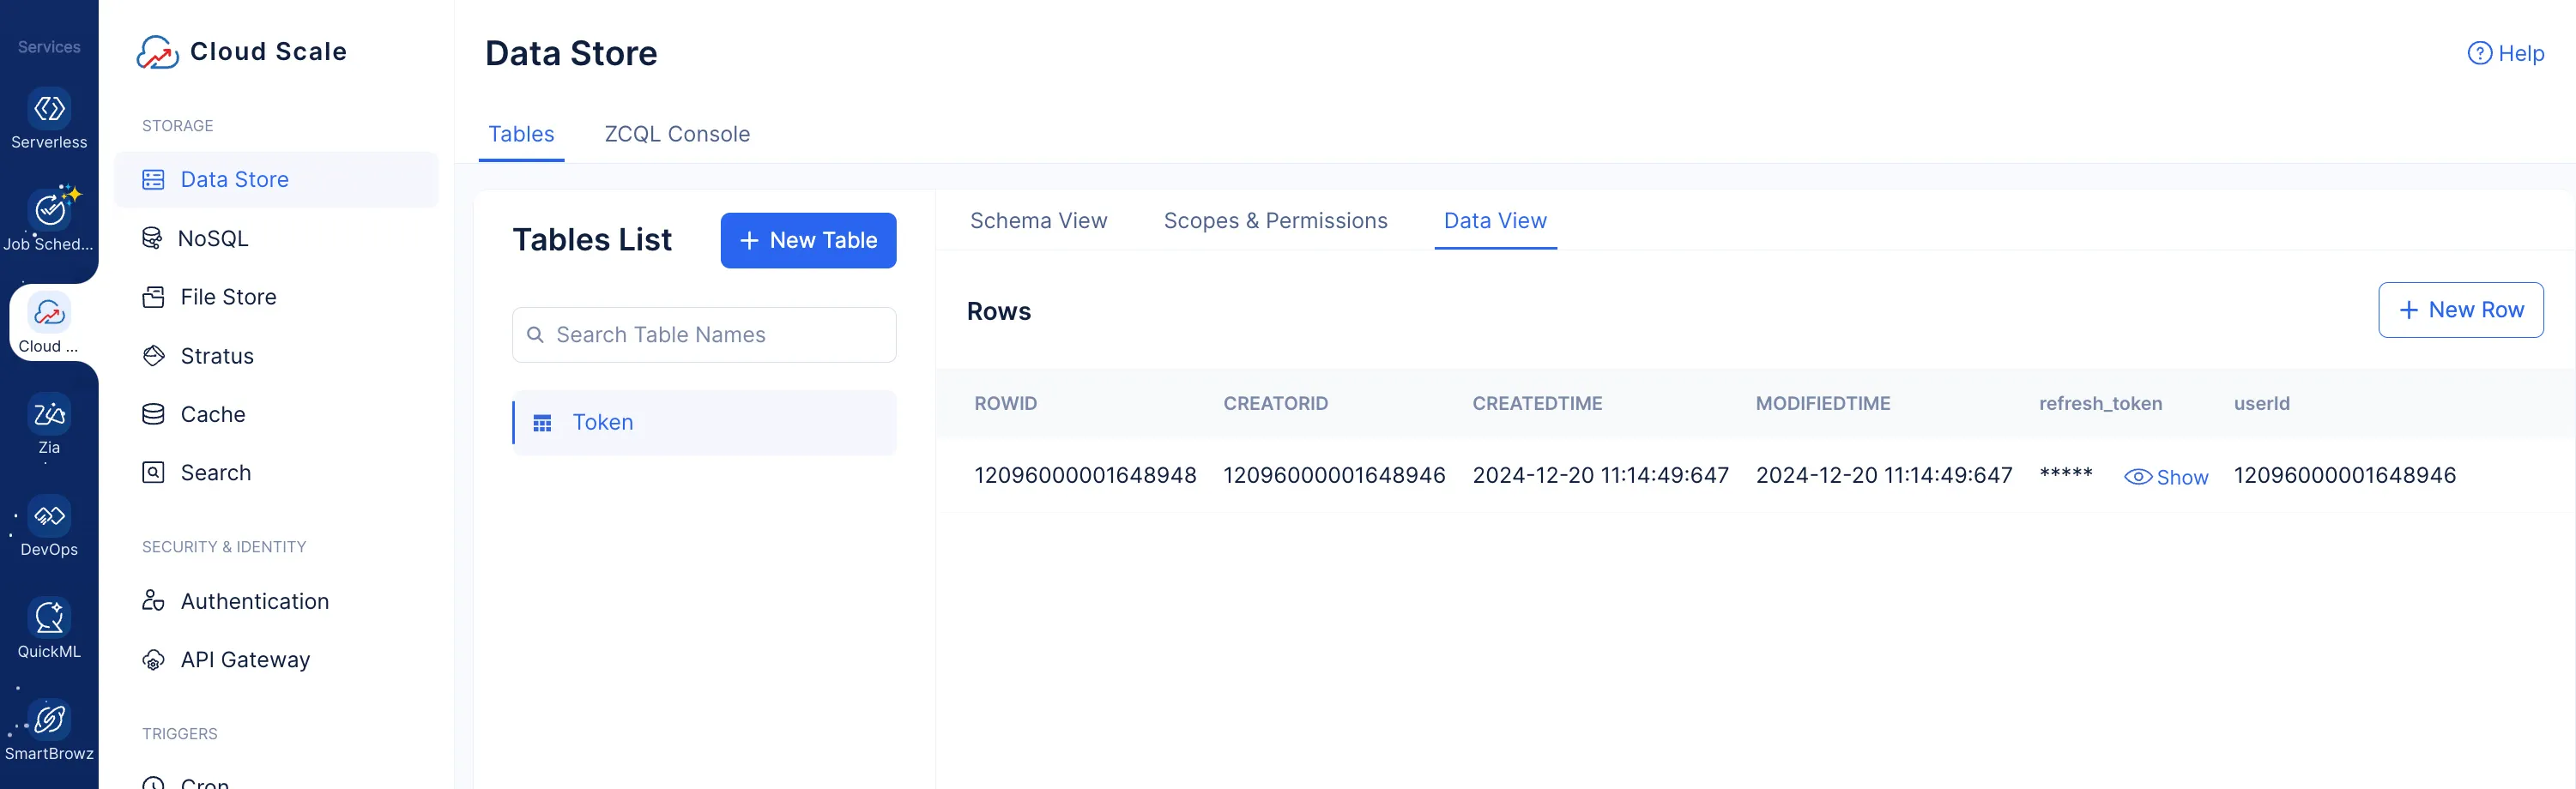Viewport: 2576px width, 789px height.
Task: Open the SmartBrowz service icon
Action: [x=49, y=720]
